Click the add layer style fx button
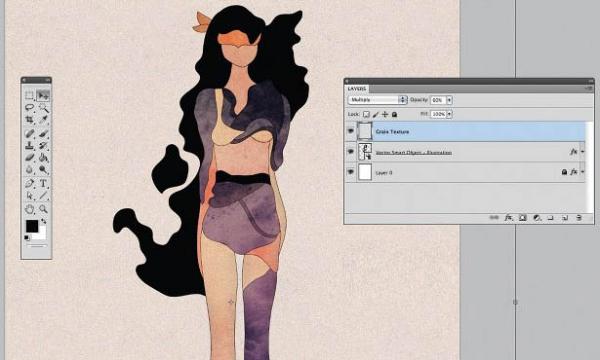 coord(508,218)
